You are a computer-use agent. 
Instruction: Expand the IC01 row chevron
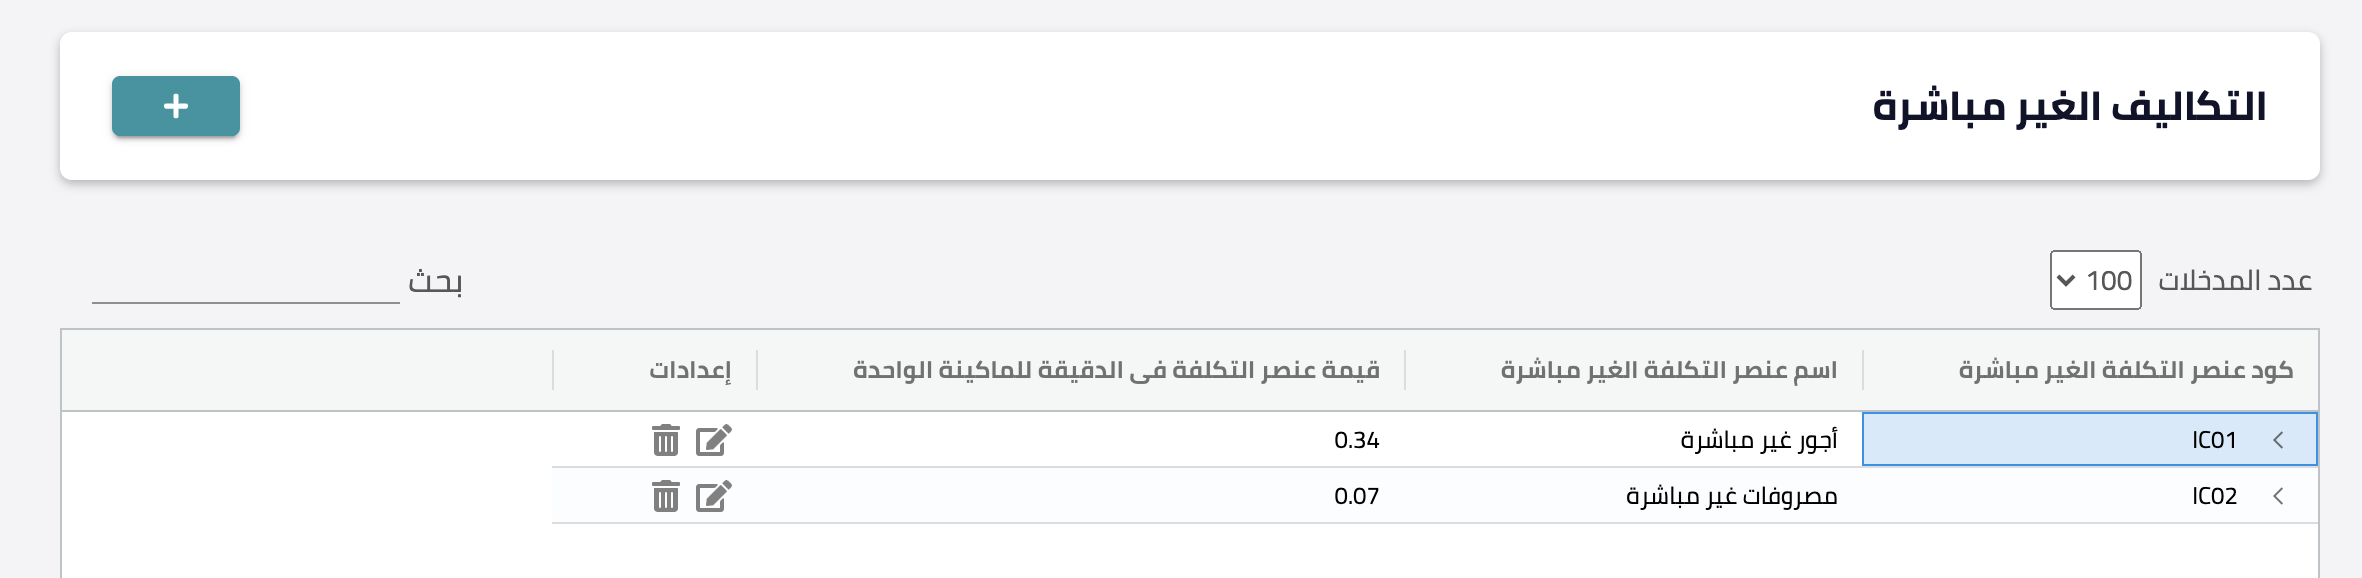tap(2278, 440)
